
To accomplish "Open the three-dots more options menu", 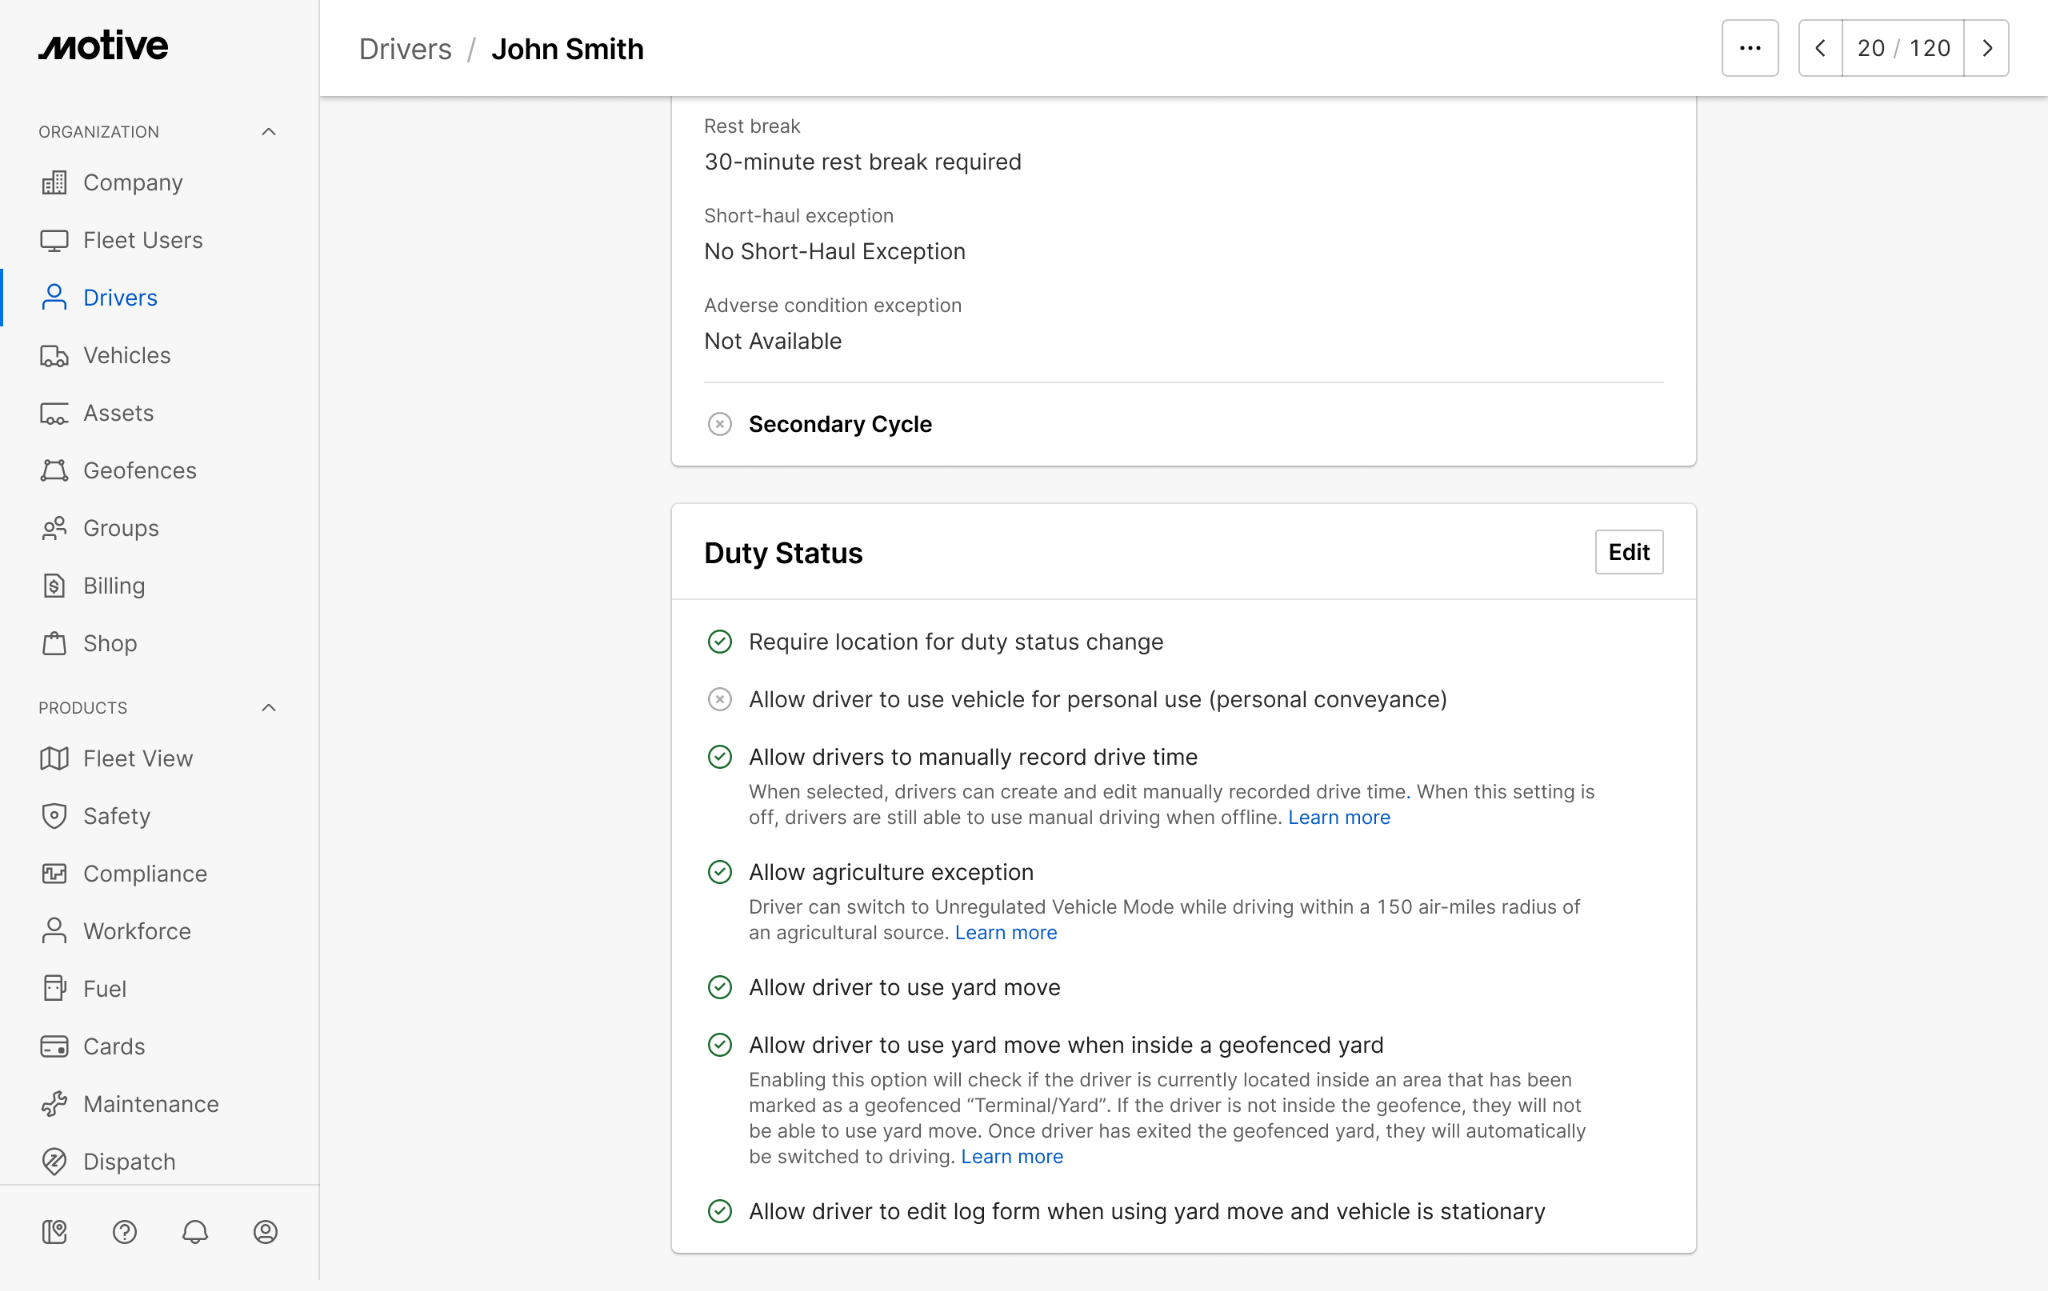I will point(1750,48).
